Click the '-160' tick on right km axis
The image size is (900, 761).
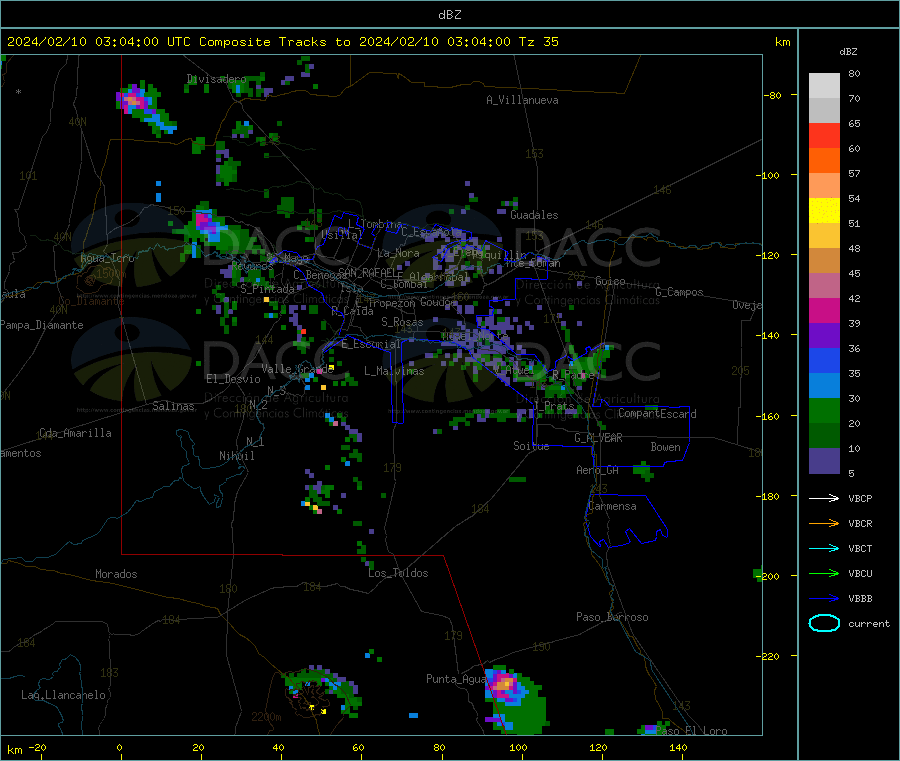pos(768,416)
